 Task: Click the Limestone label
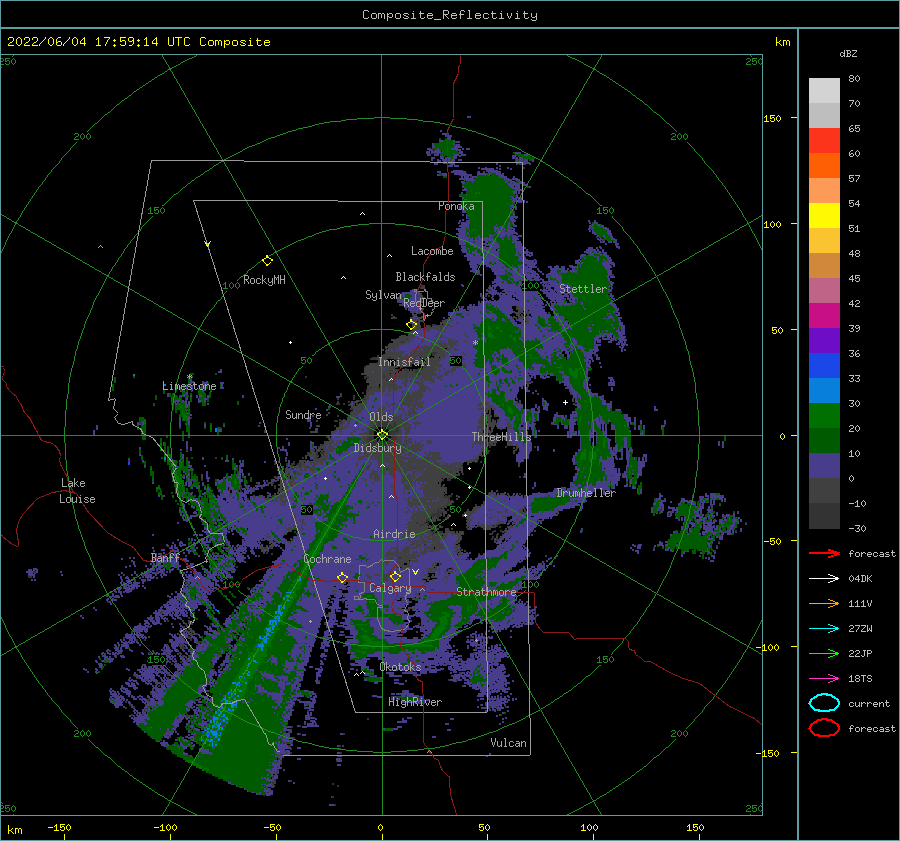tap(189, 386)
